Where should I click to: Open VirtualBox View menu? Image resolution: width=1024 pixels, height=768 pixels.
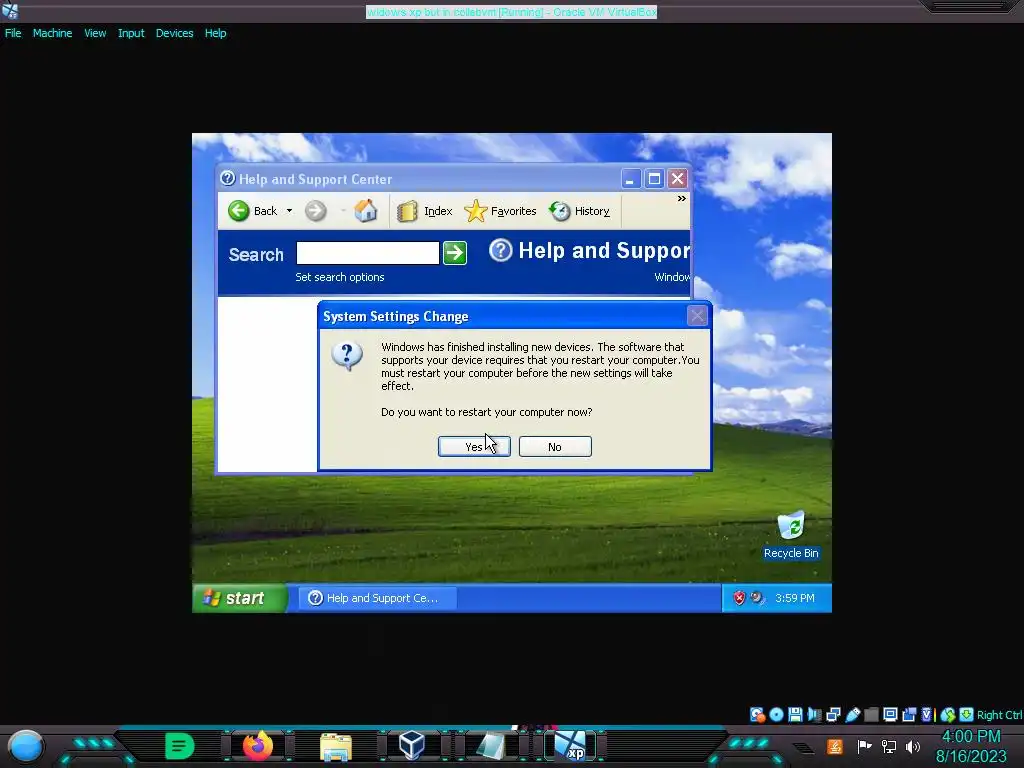click(x=95, y=33)
